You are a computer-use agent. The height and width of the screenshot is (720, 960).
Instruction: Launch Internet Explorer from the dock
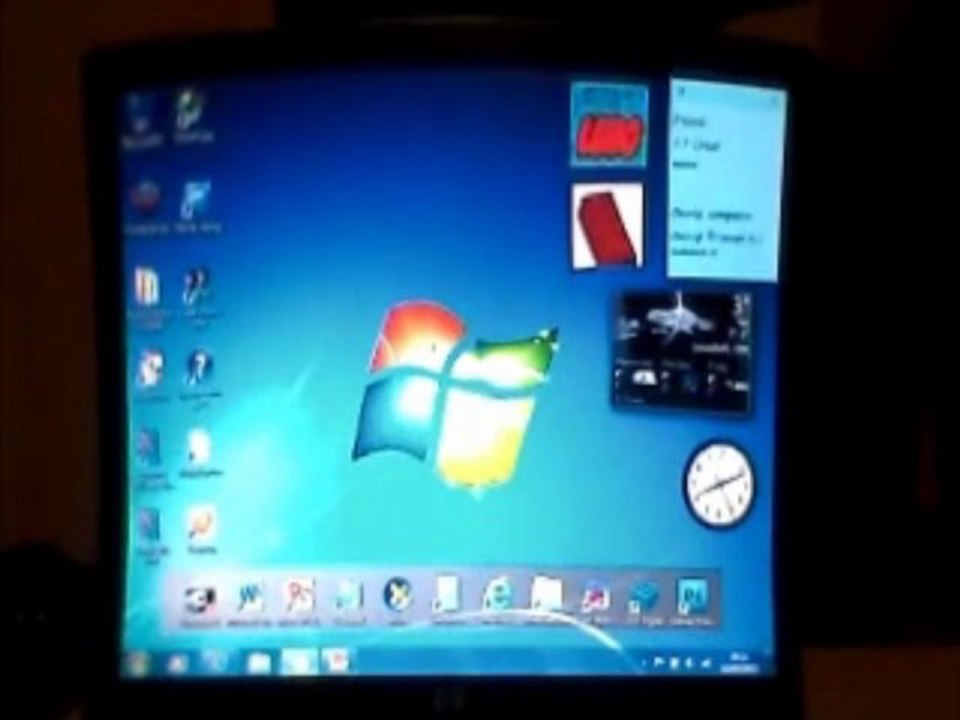497,596
